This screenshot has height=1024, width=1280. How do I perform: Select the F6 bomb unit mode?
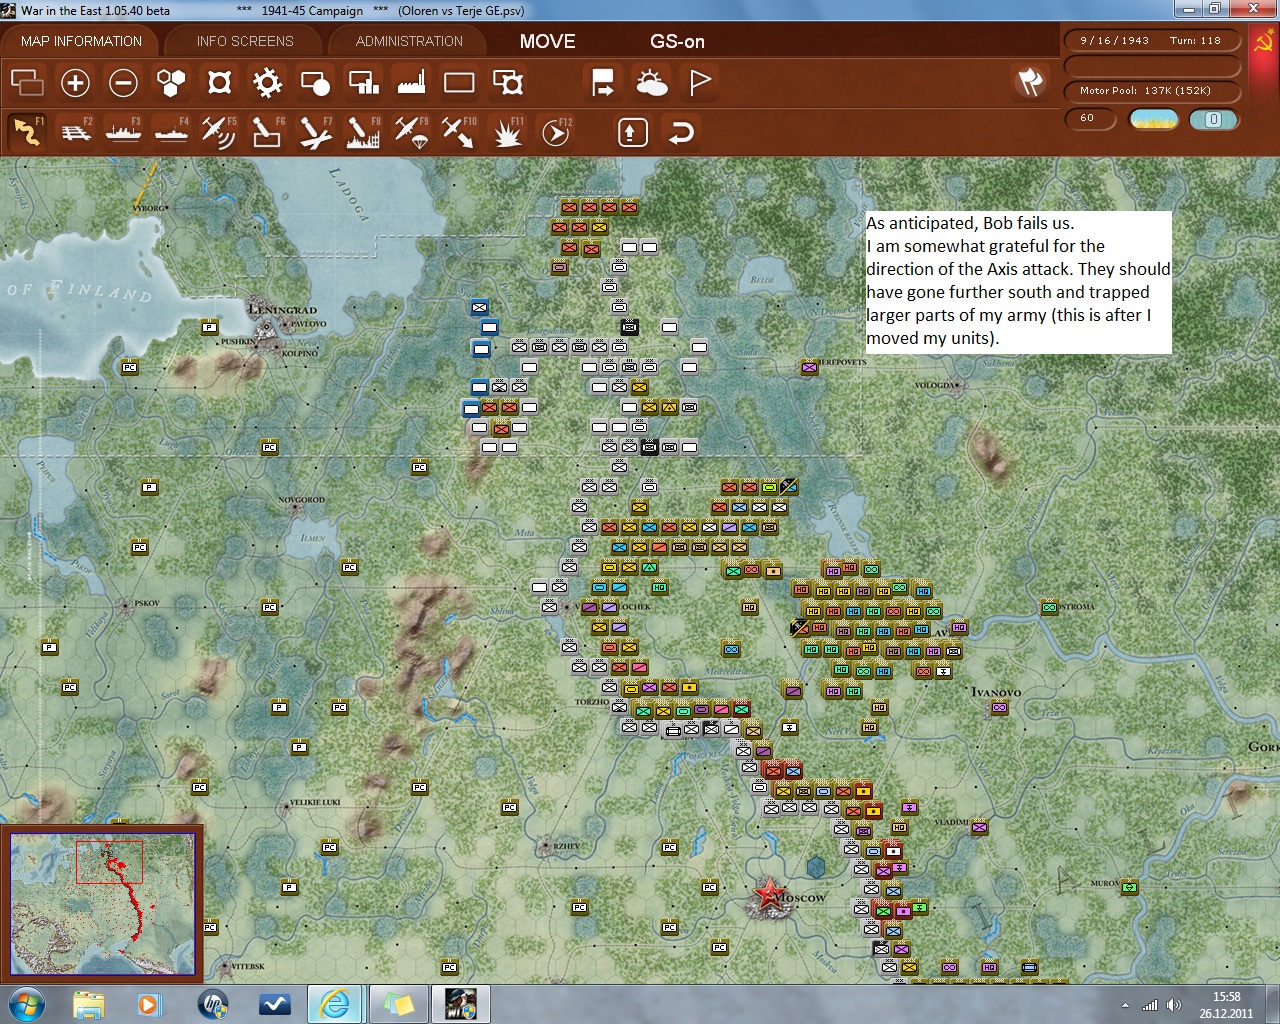(x=267, y=131)
